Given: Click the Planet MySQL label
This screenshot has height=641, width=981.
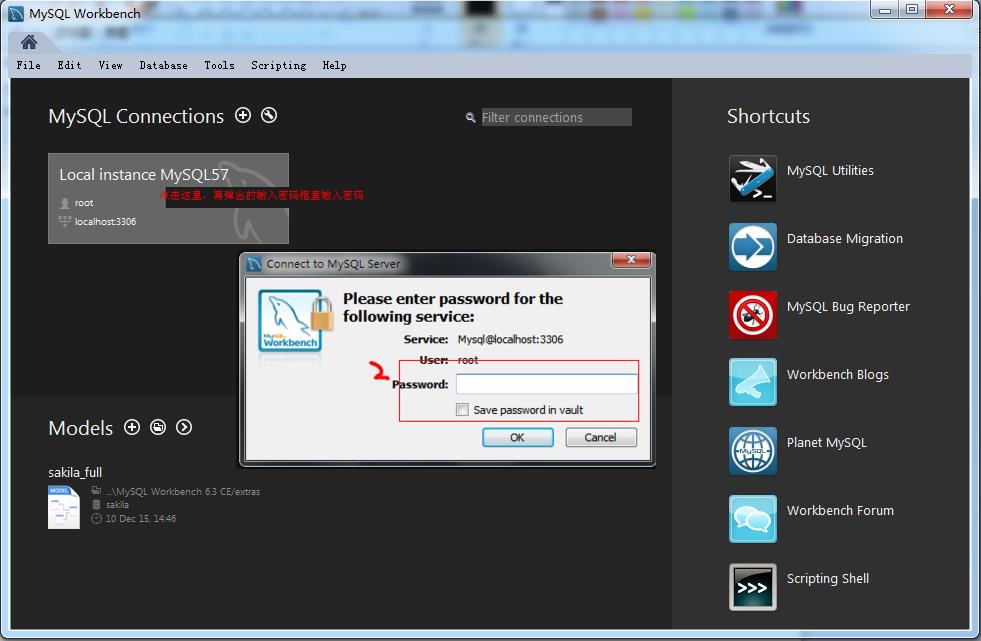Looking at the screenshot, I should click(826, 443).
